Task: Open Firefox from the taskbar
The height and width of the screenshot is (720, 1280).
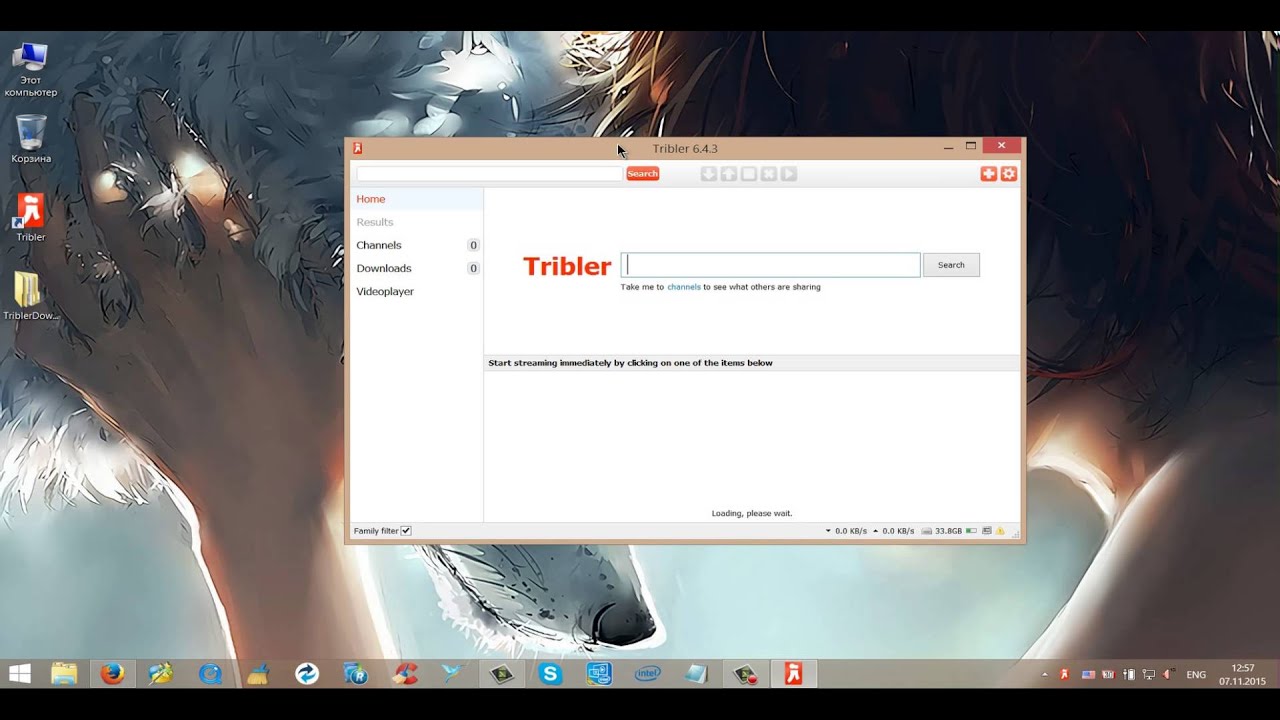Action: [x=113, y=674]
